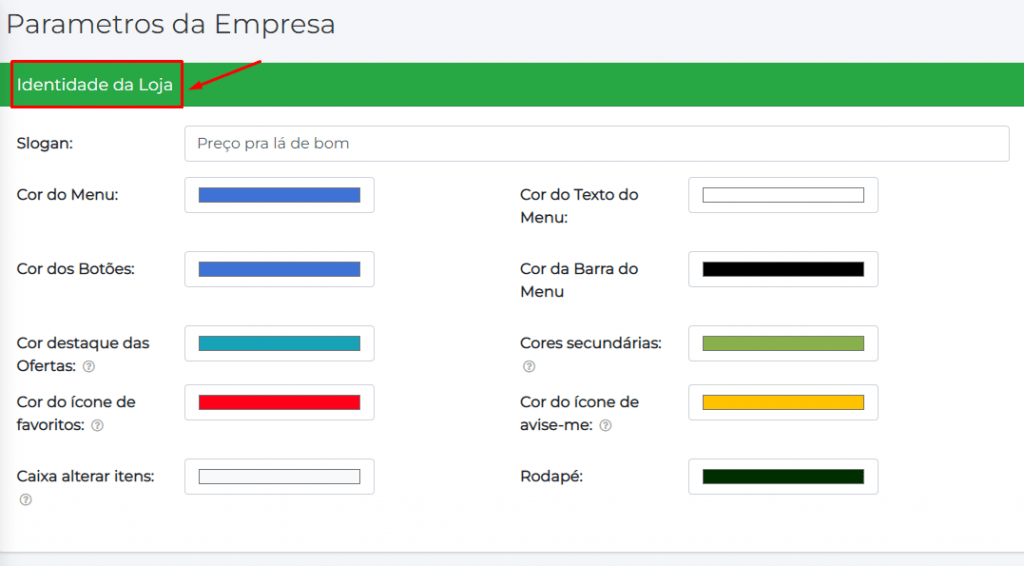Click help icon next to avise-me label

point(605,426)
